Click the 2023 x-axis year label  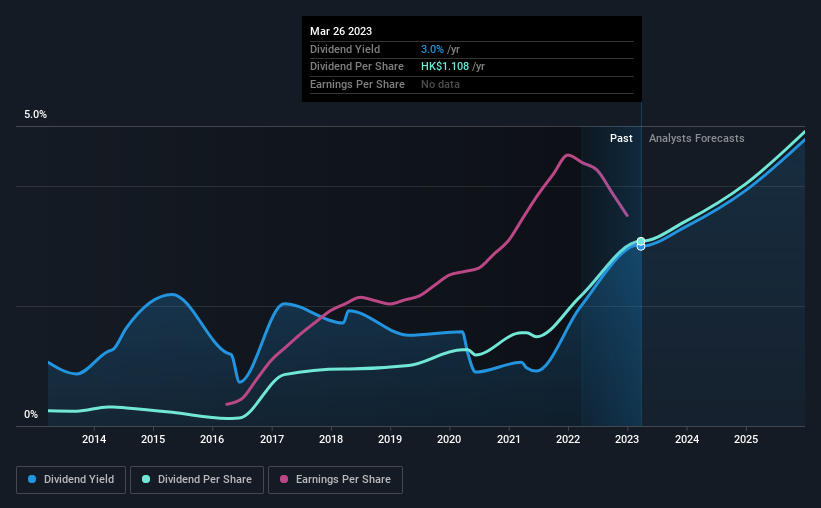point(627,439)
